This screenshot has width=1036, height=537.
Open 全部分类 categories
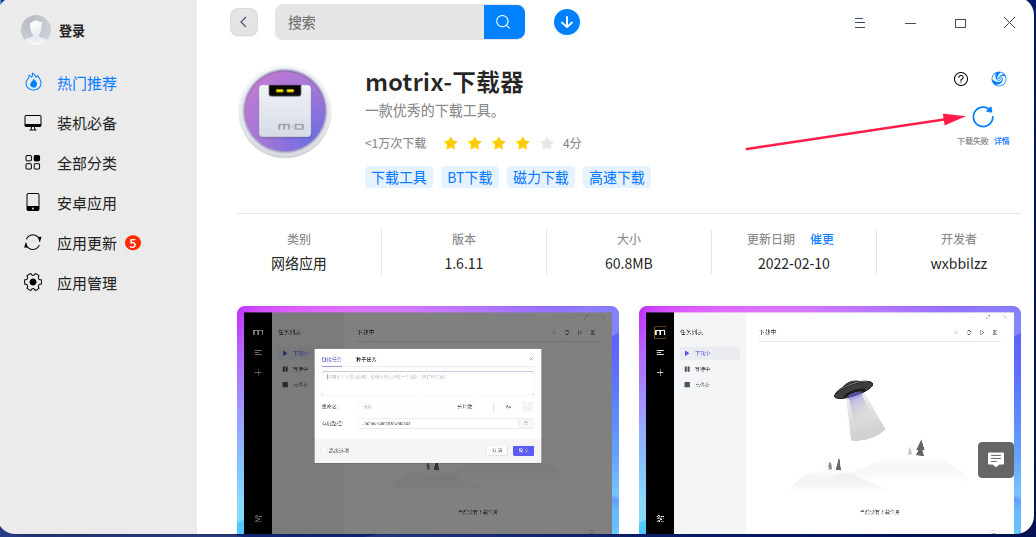pyautogui.click(x=87, y=164)
